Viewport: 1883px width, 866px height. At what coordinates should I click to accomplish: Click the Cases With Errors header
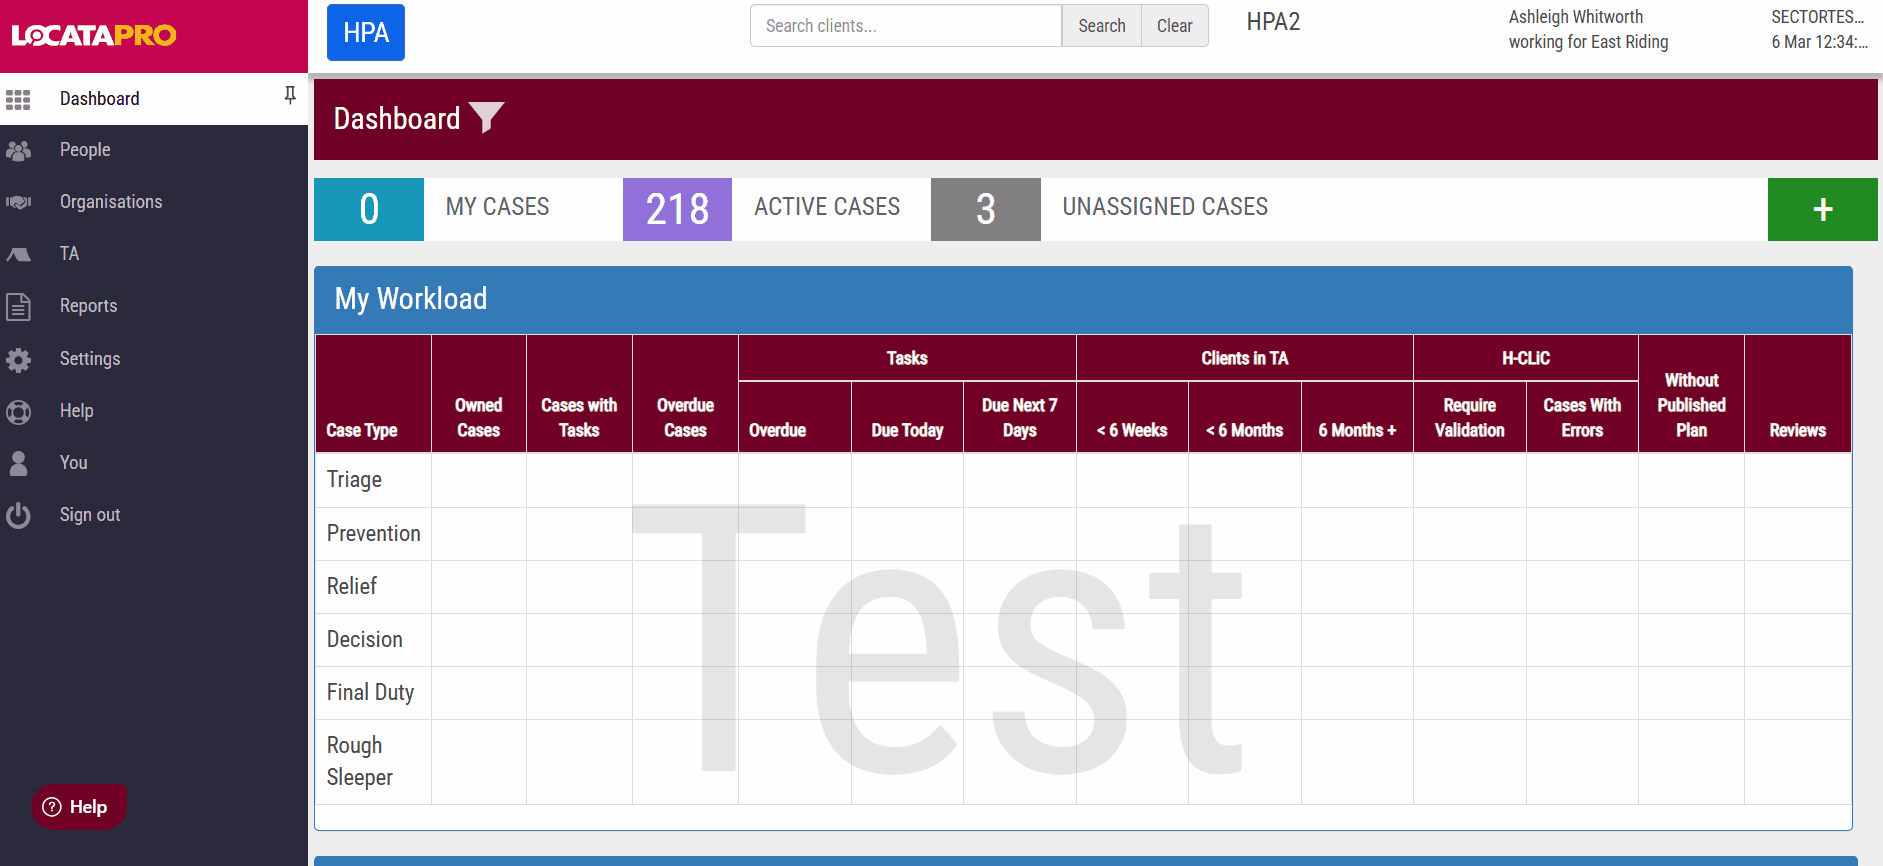pos(1582,417)
